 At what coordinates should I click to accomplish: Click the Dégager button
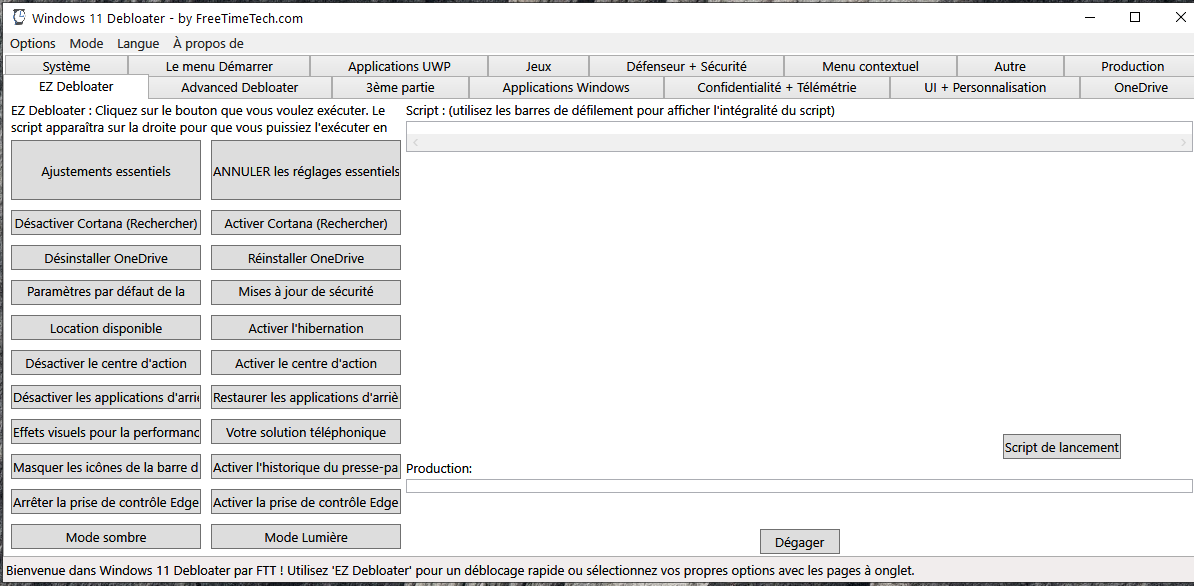tap(800, 542)
